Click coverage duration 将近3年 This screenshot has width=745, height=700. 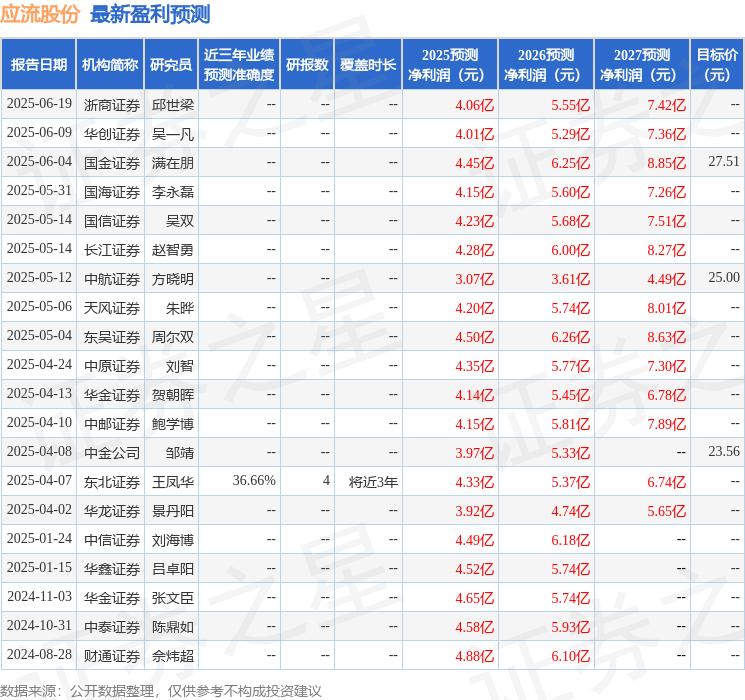[x=373, y=482]
